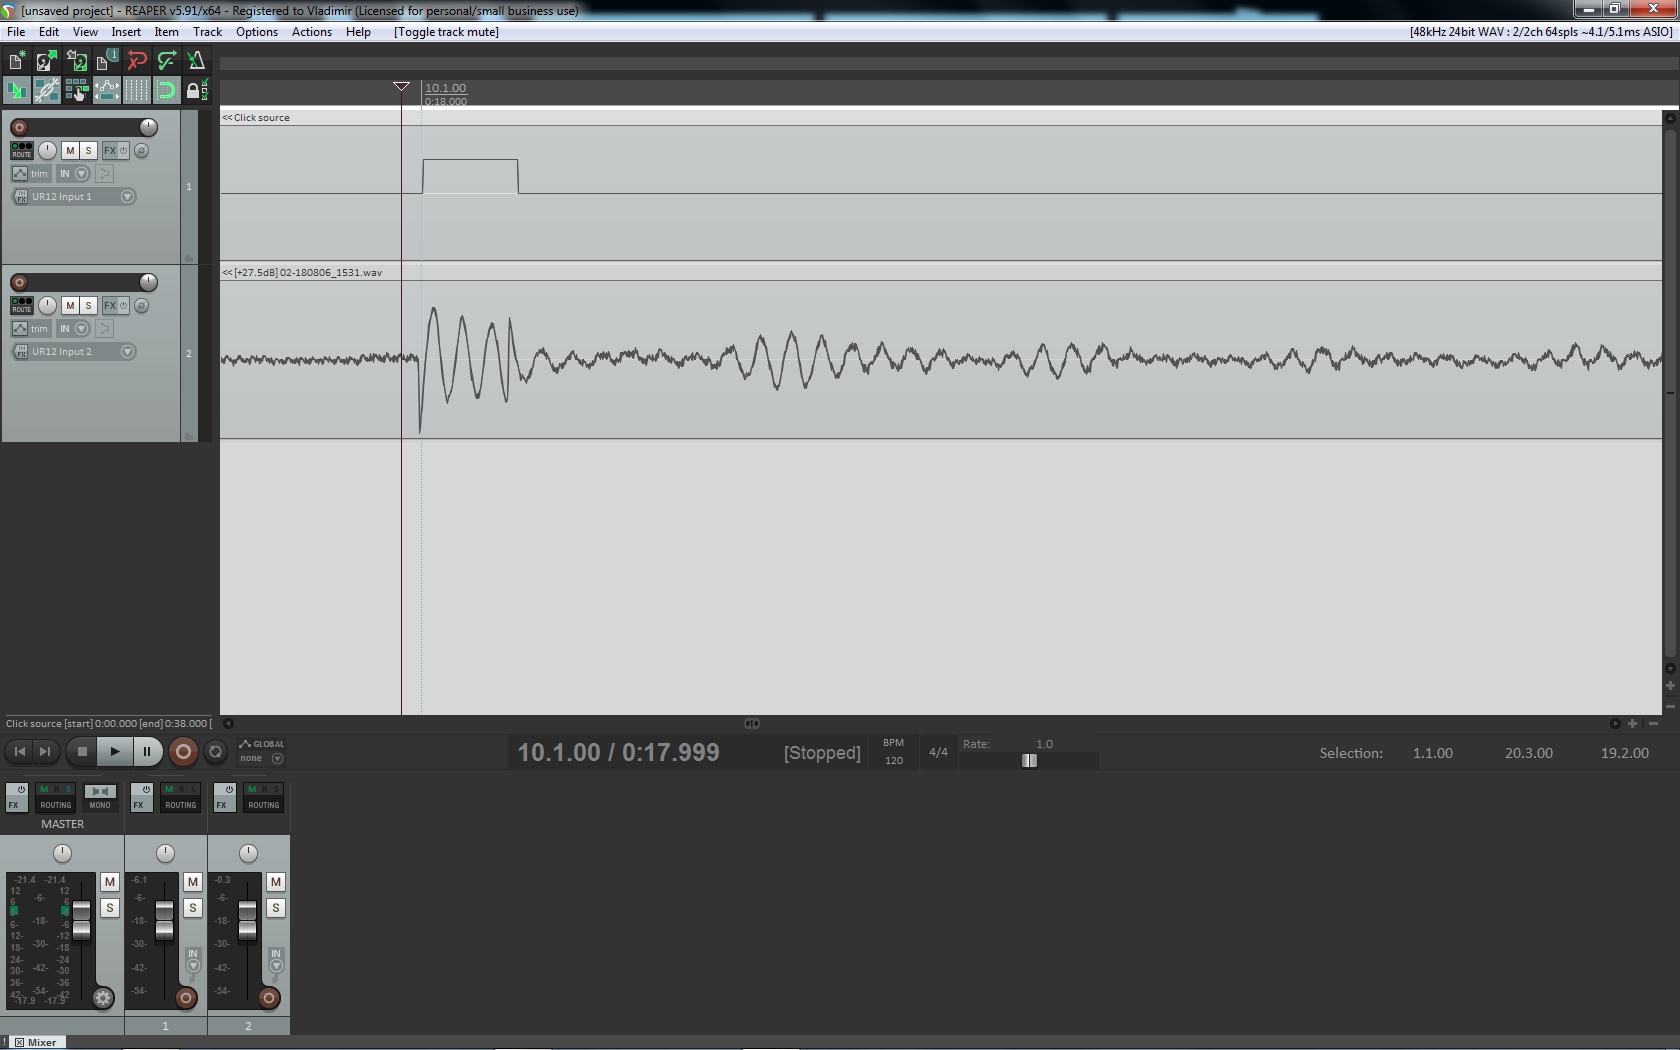Open track 1 IN monitoring dropdown

click(x=73, y=174)
